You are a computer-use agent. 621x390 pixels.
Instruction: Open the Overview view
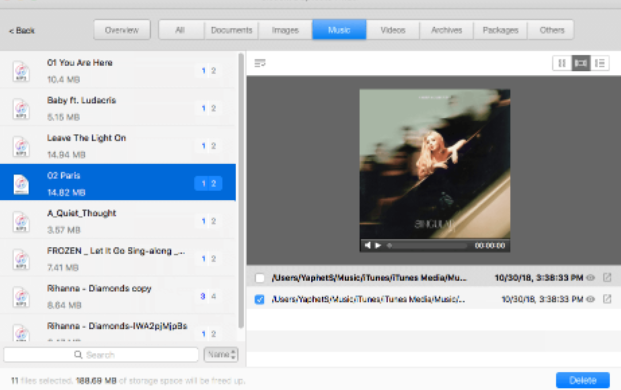click(122, 30)
